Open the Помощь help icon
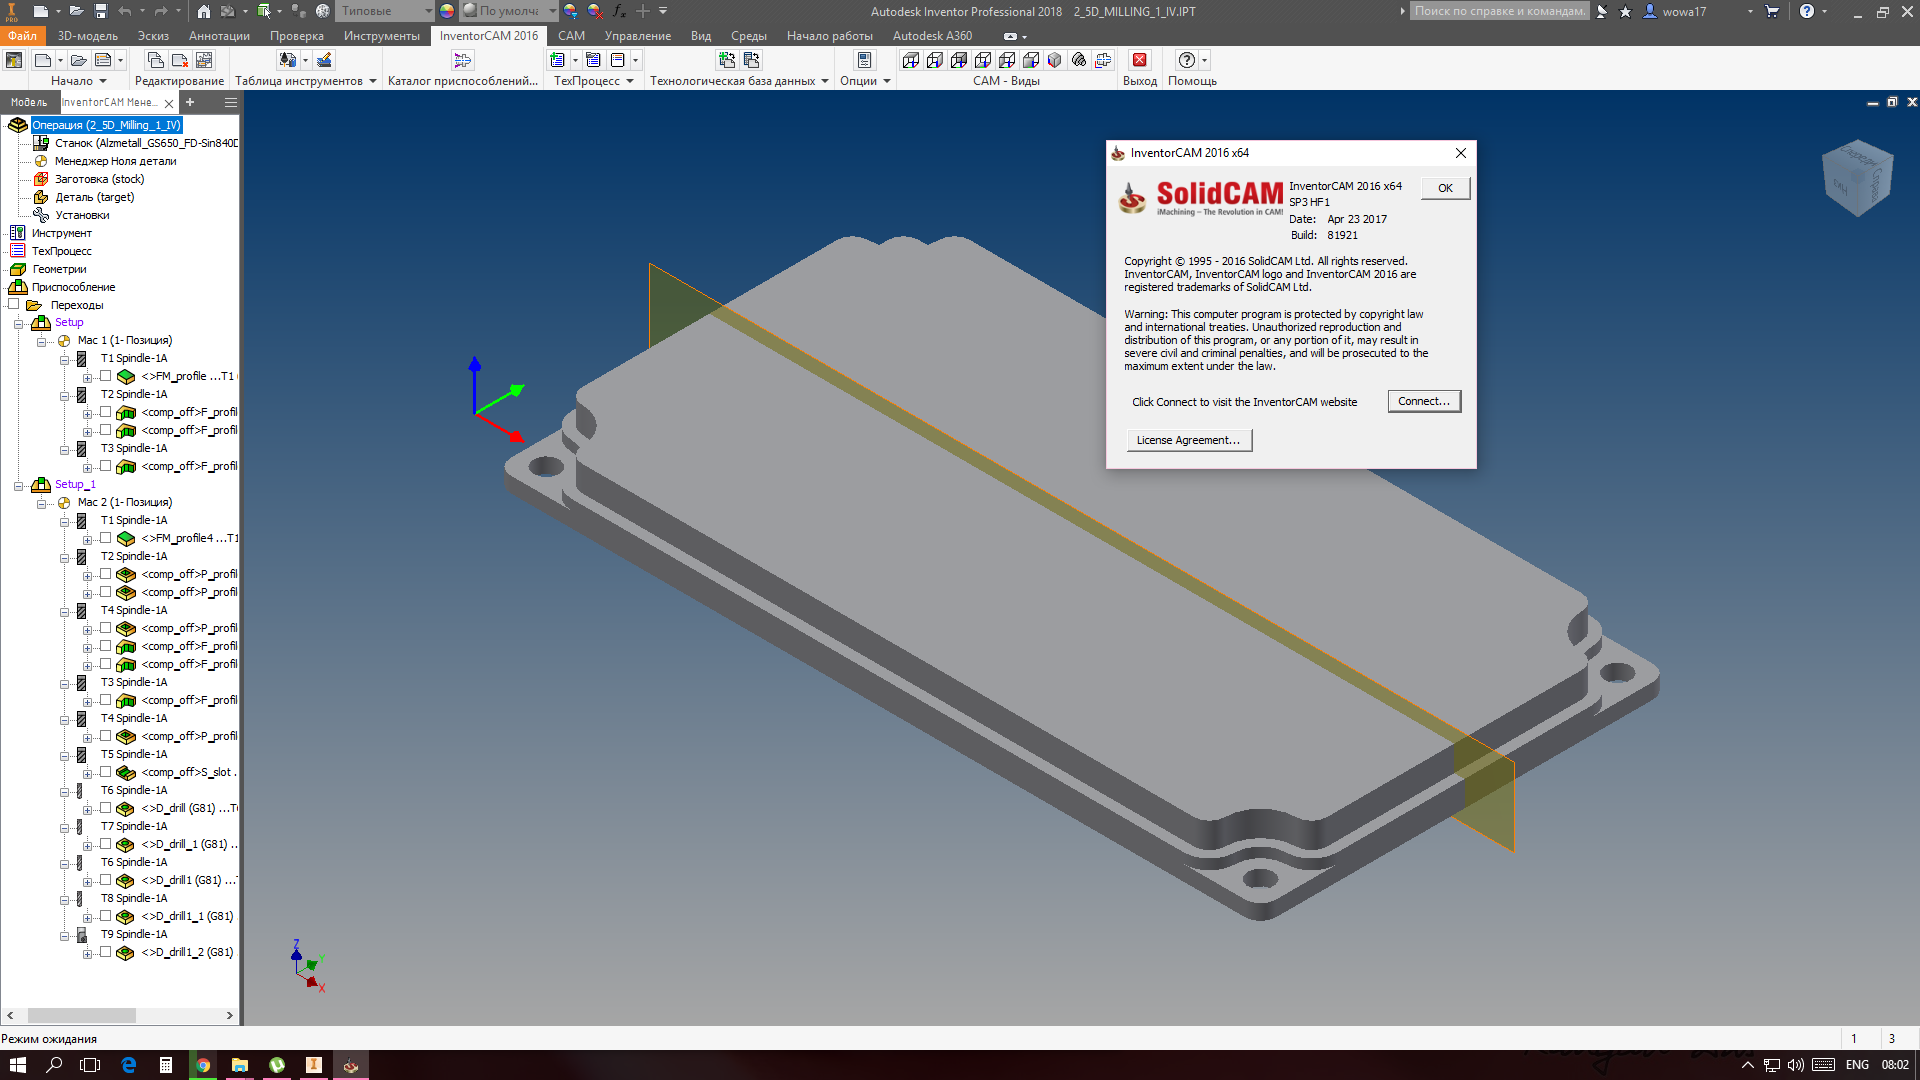1920x1080 pixels. click(1186, 60)
